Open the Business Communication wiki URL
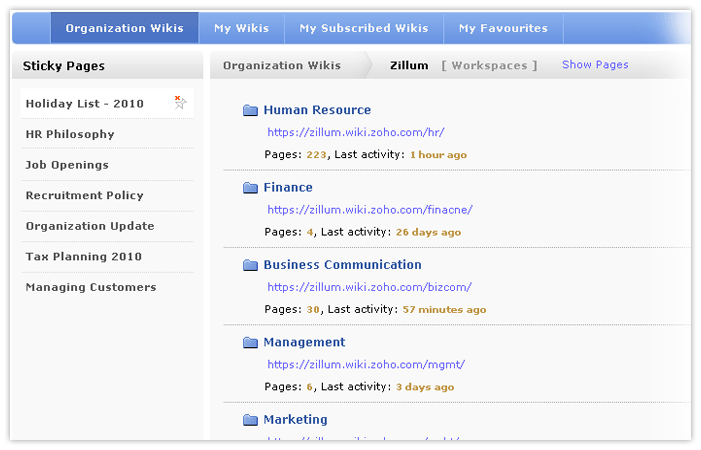701x450 pixels. [x=369, y=287]
